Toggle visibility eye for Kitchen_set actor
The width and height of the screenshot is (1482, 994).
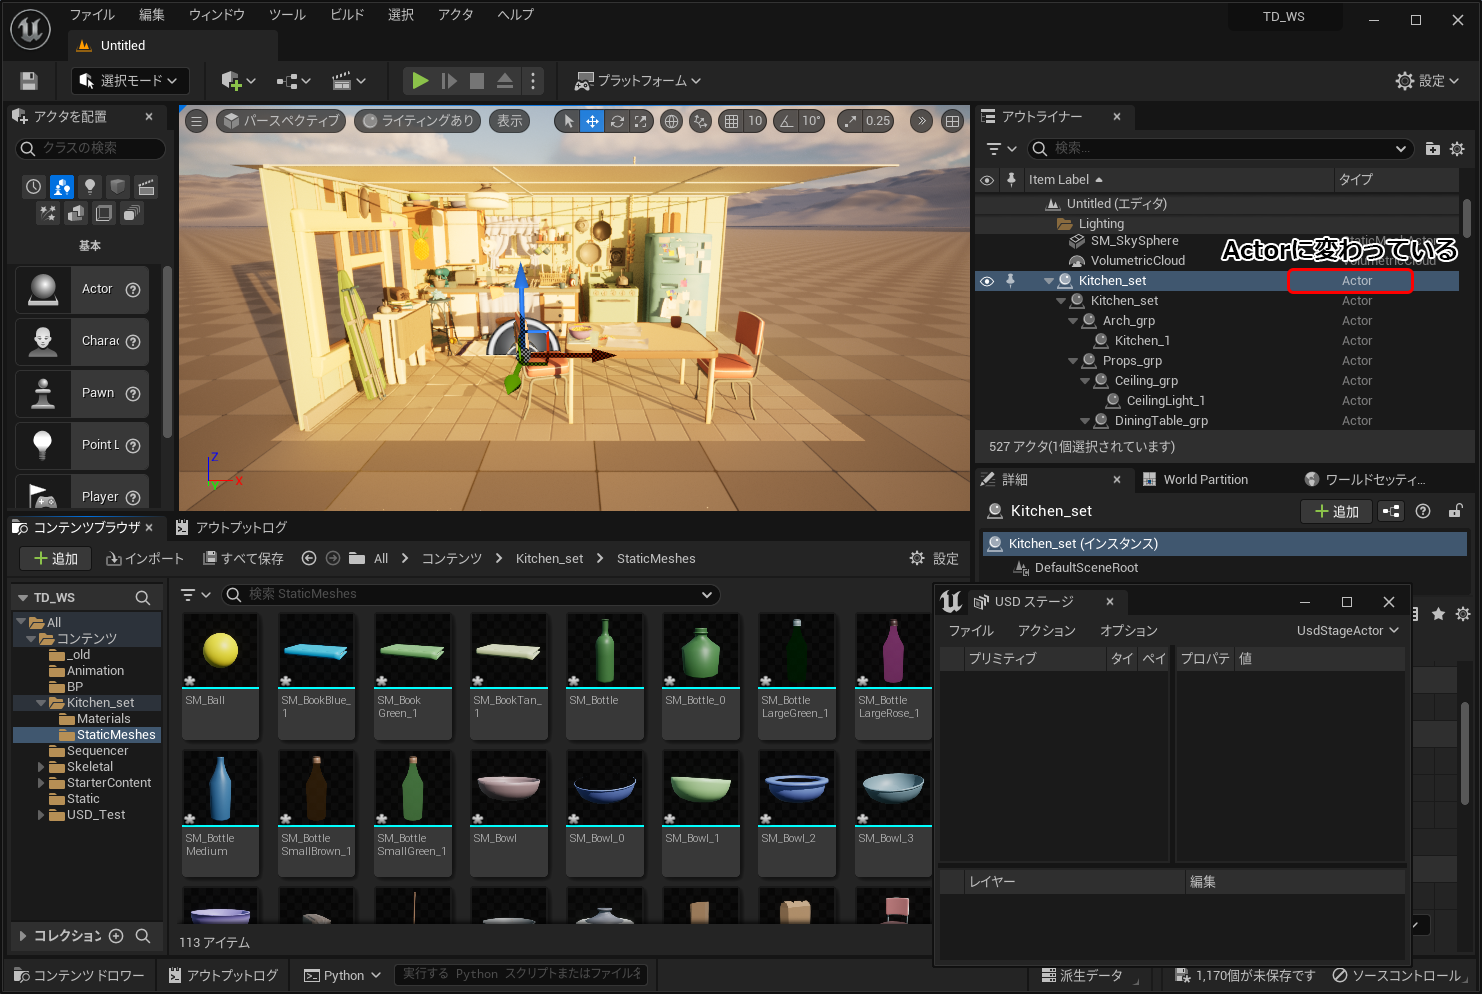[987, 281]
